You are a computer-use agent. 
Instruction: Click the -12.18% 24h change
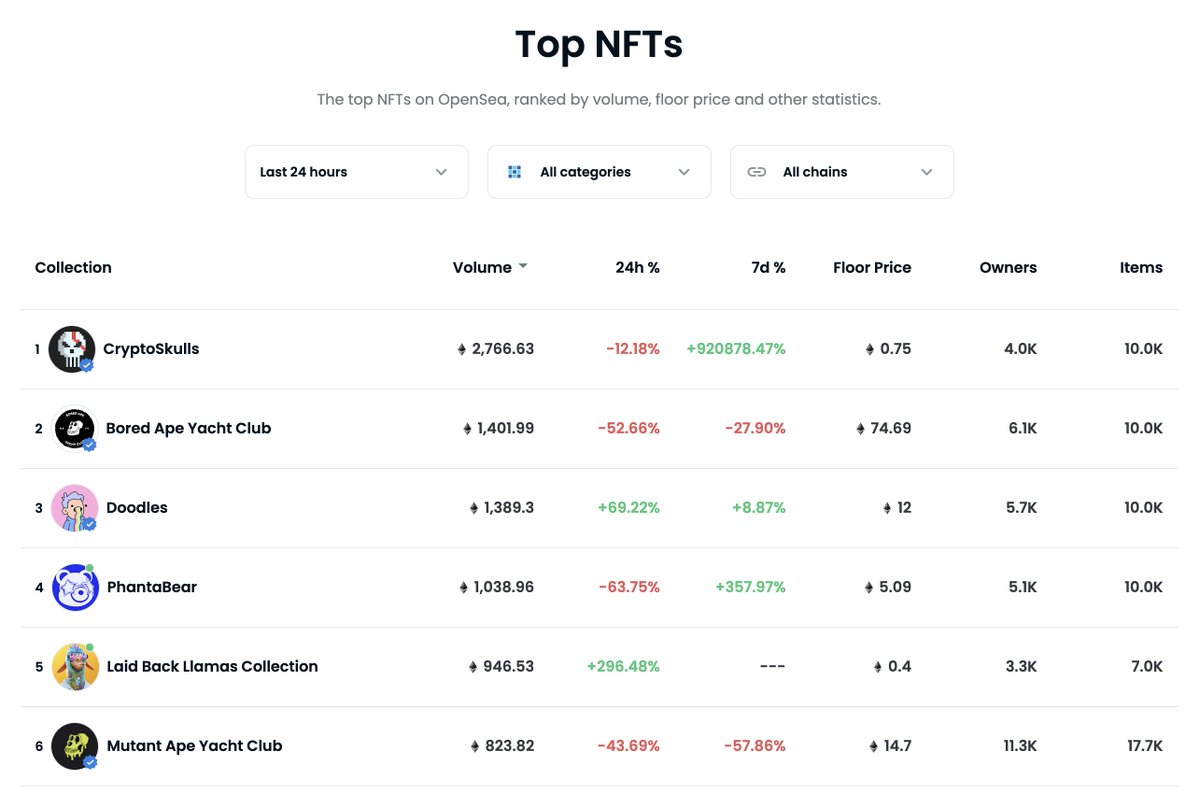coord(633,349)
